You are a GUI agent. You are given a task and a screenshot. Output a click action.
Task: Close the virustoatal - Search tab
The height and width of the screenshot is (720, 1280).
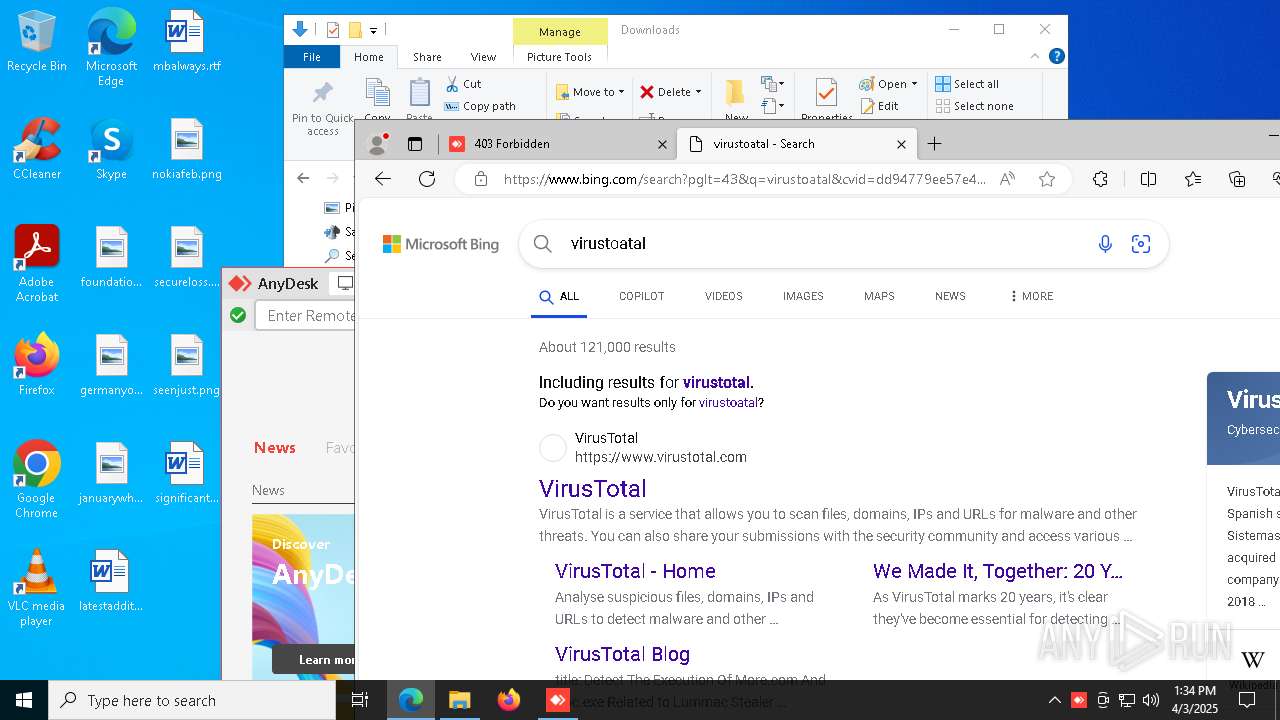pos(901,144)
